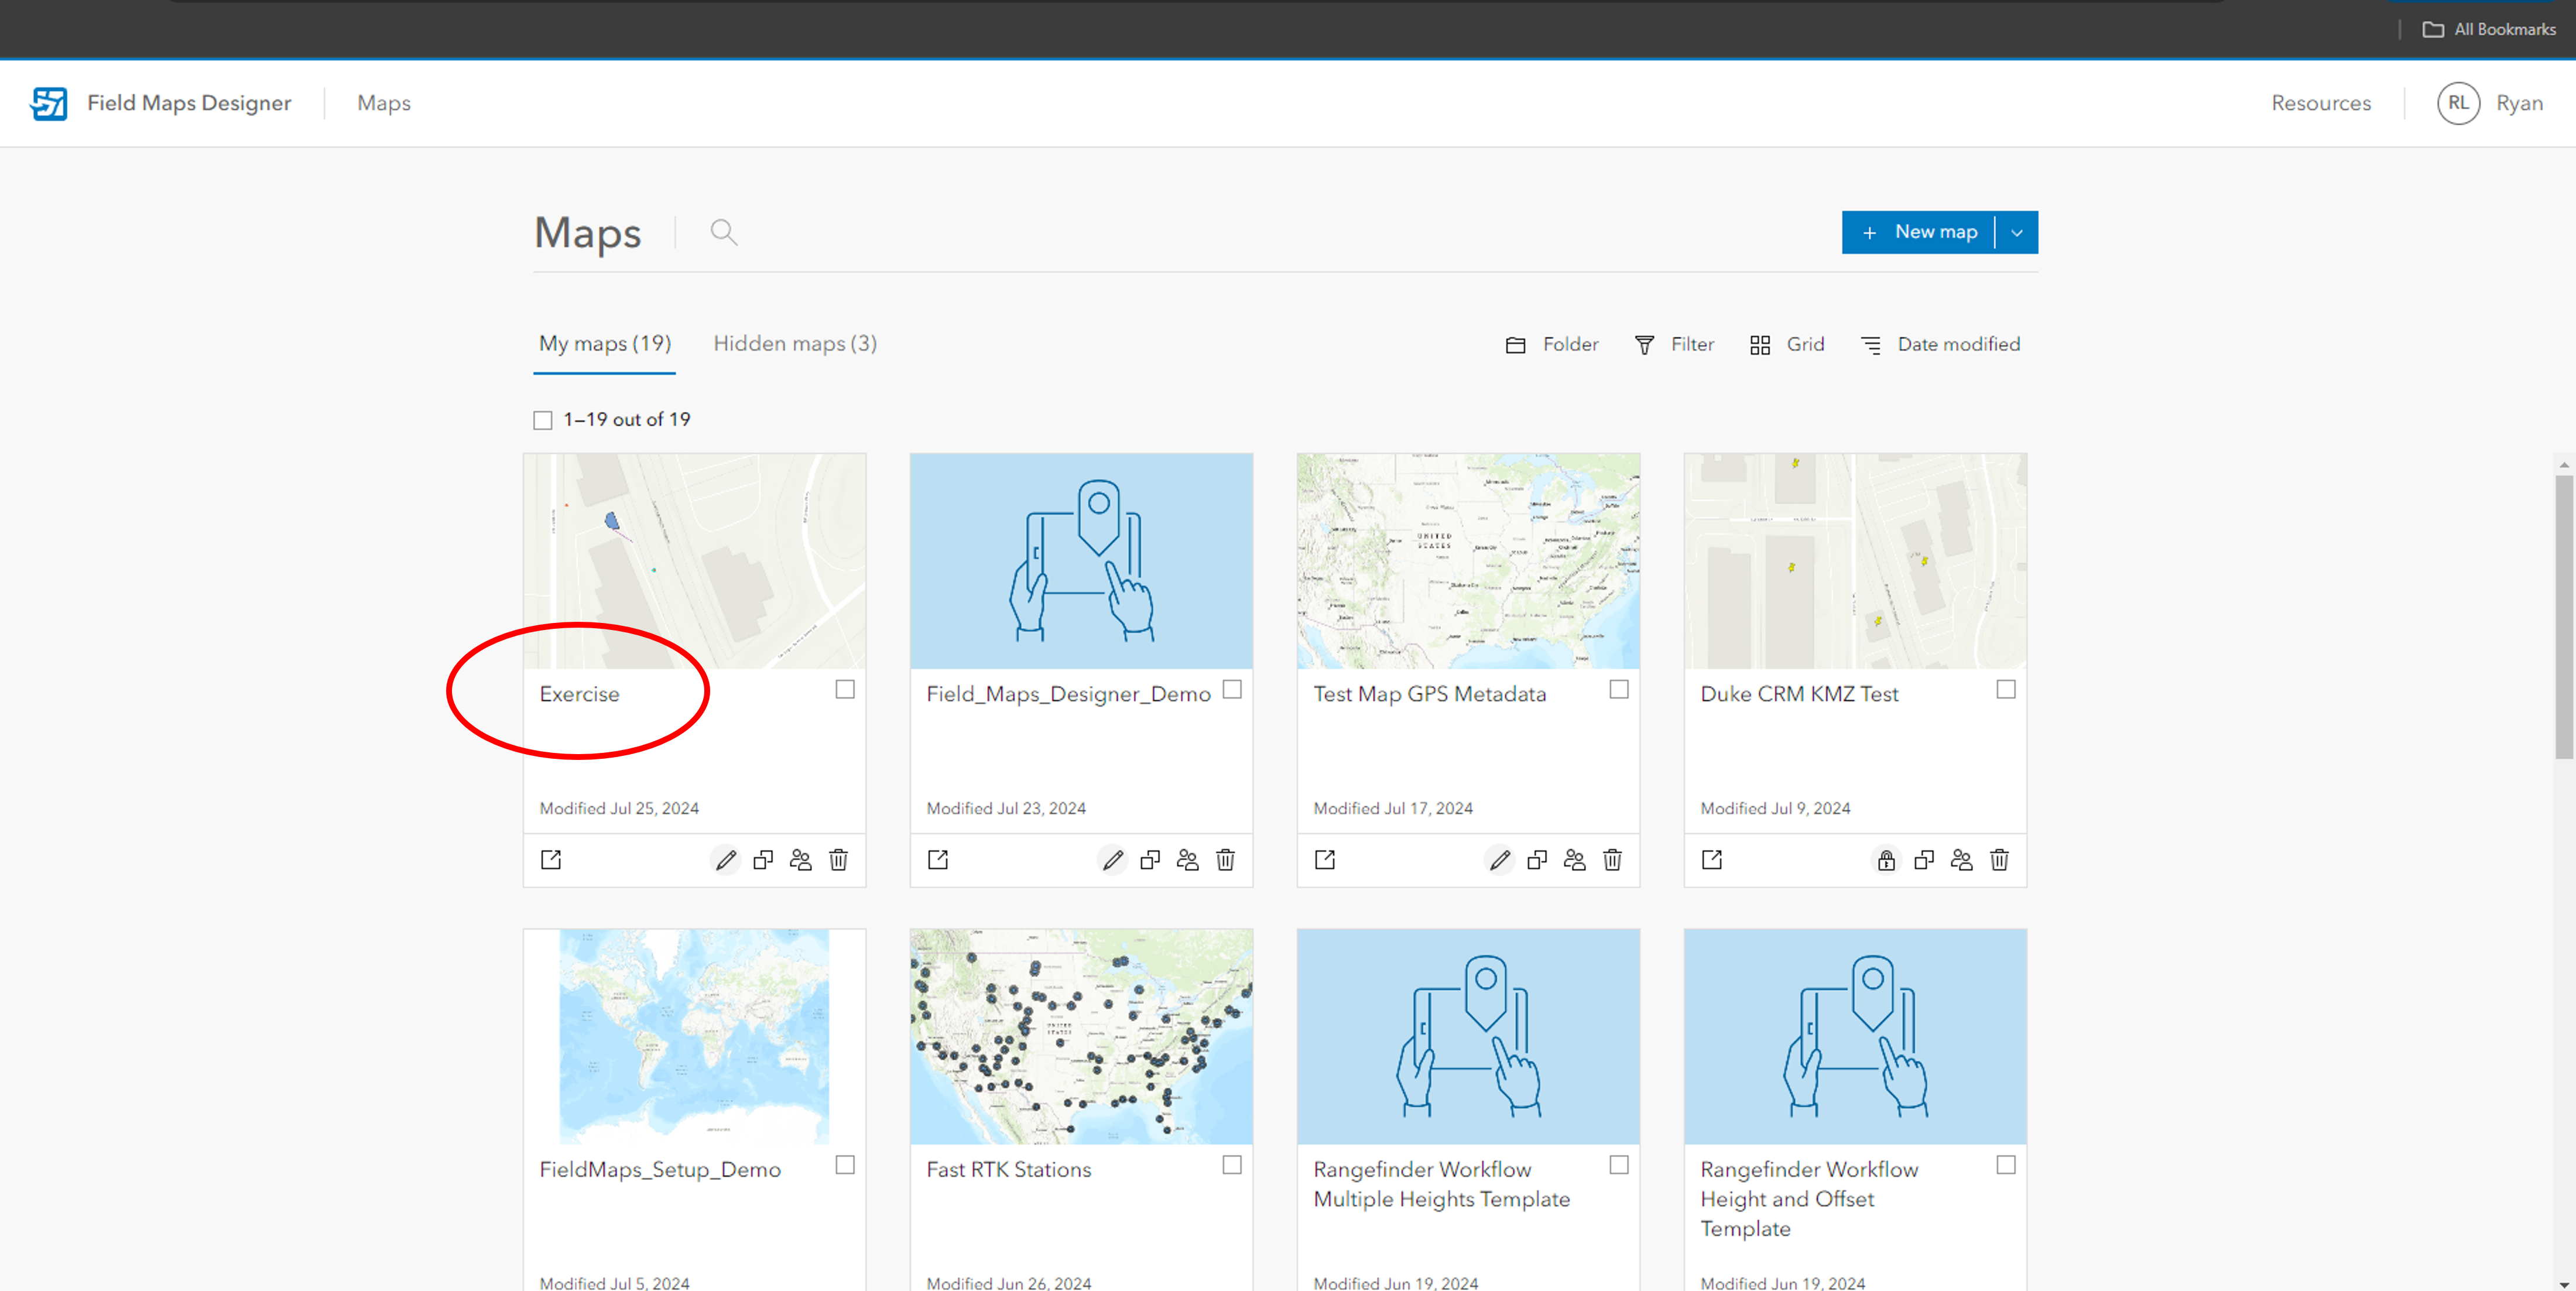Click the RL user avatar

(x=2459, y=103)
